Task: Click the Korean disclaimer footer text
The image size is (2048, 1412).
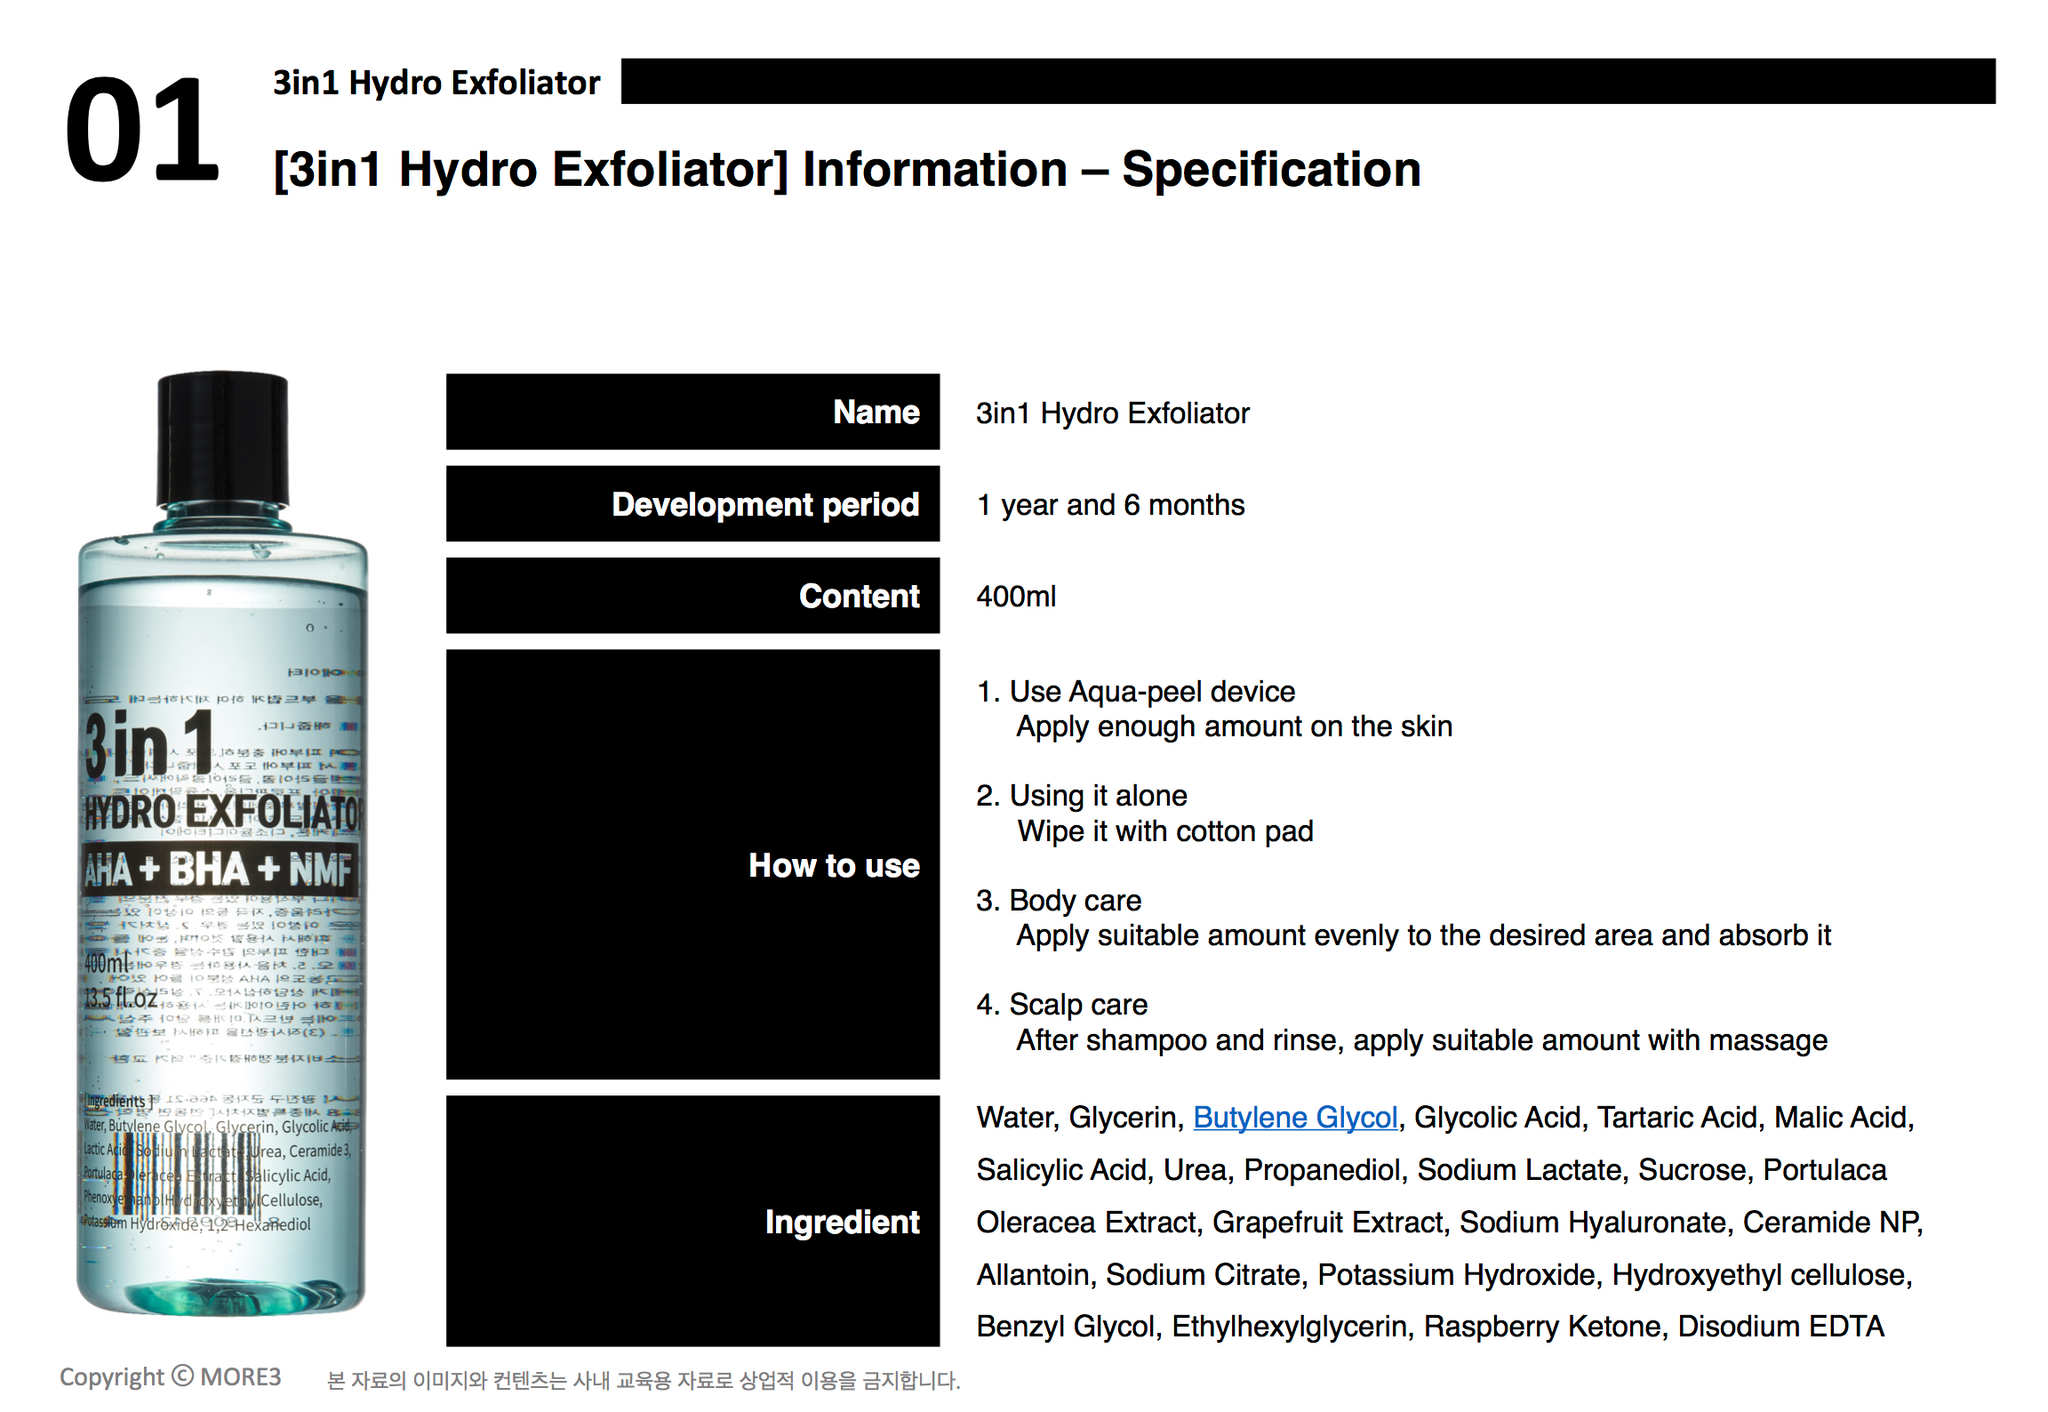Action: coord(643,1381)
